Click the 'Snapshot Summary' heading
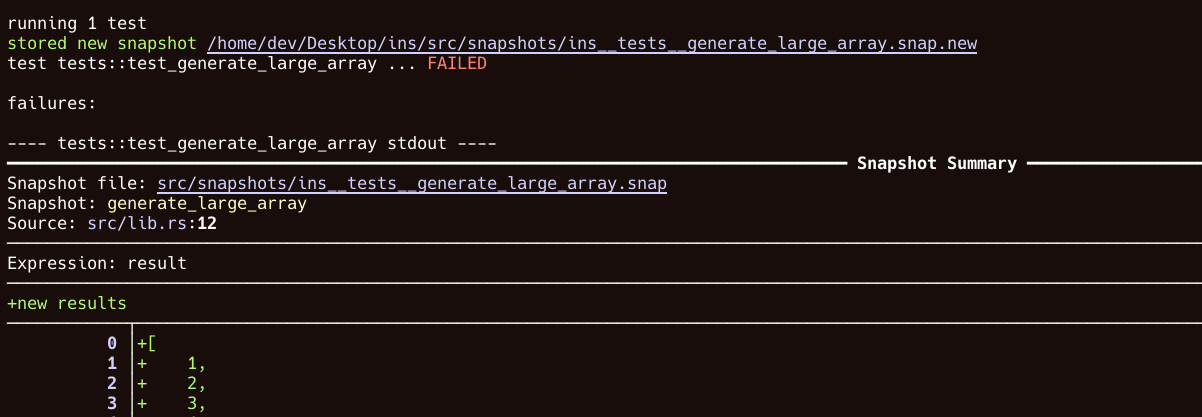Viewport: 1202px width, 417px height. tap(936, 163)
